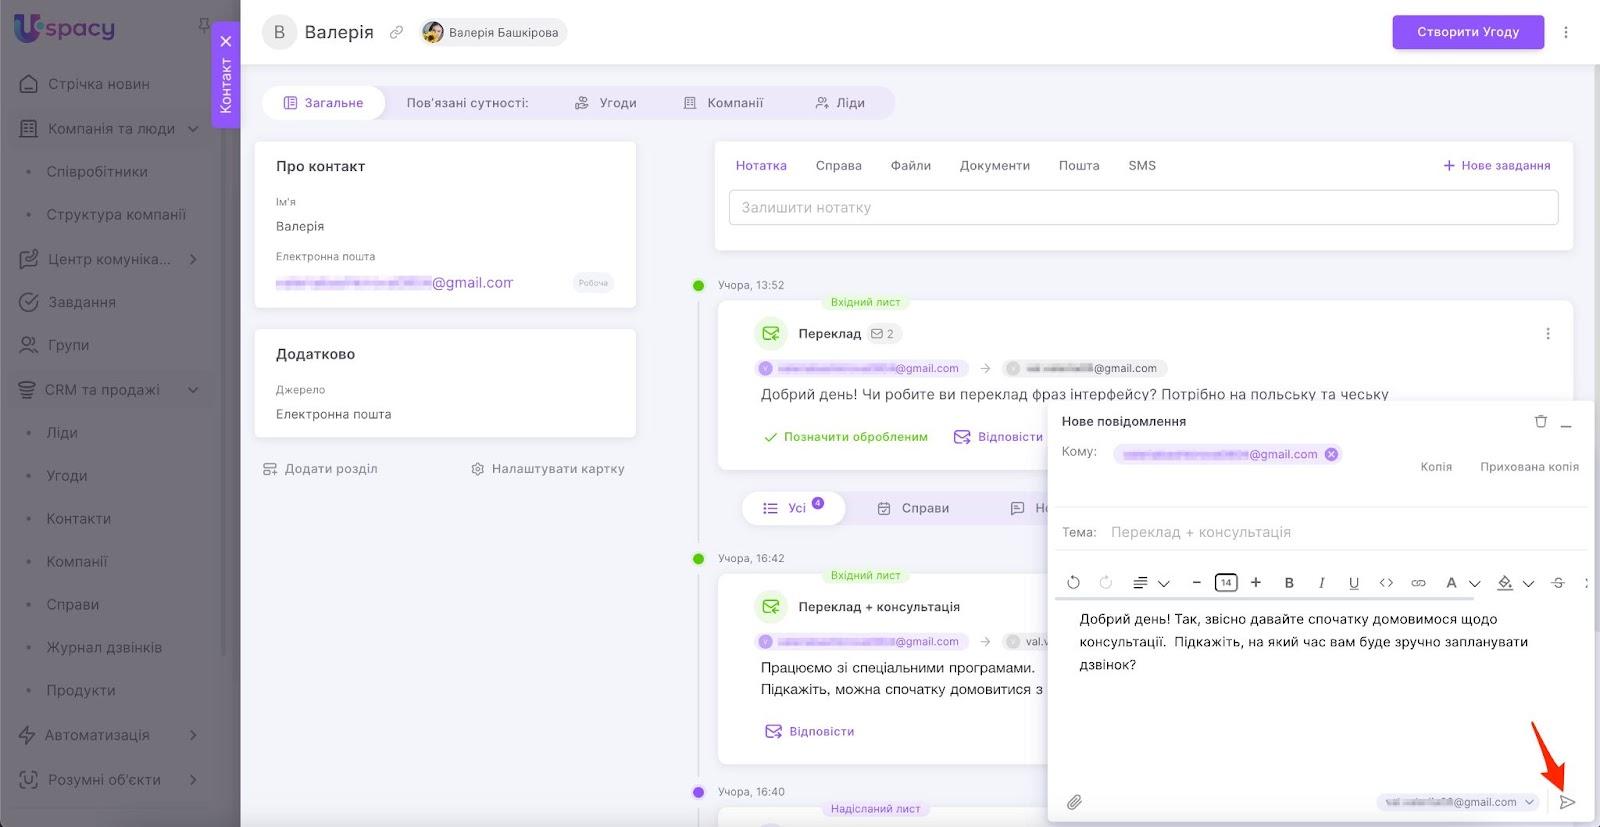
Task: Click Додати розділ
Action: (x=320, y=469)
